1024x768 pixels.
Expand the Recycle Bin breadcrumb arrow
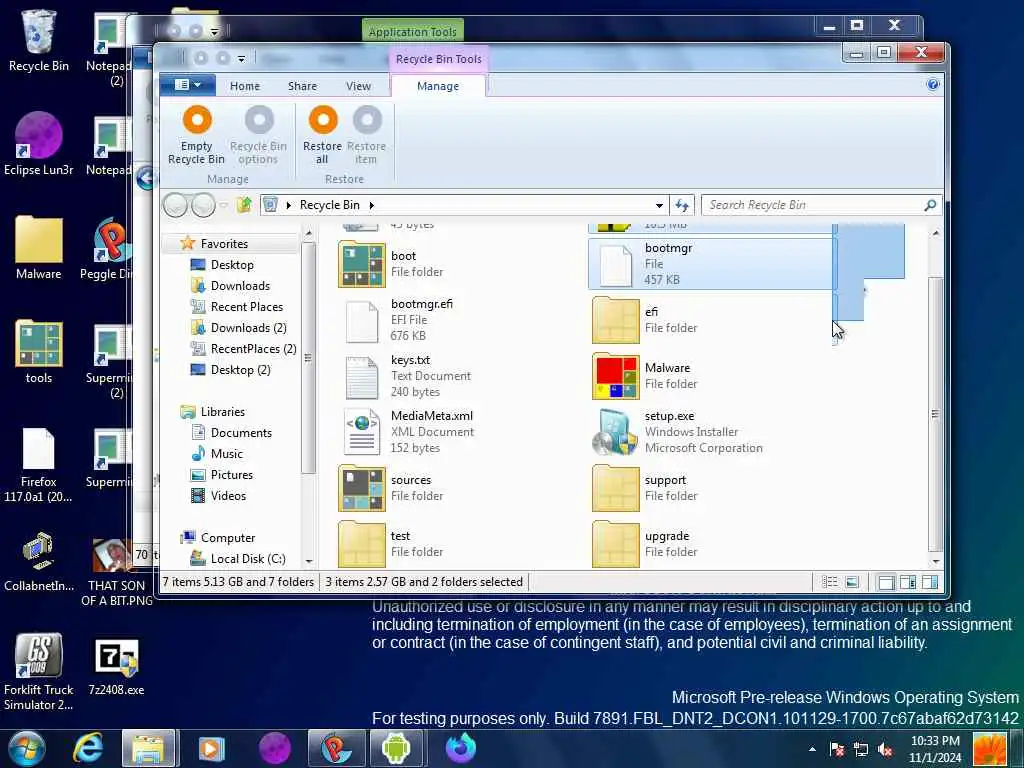(x=372, y=205)
